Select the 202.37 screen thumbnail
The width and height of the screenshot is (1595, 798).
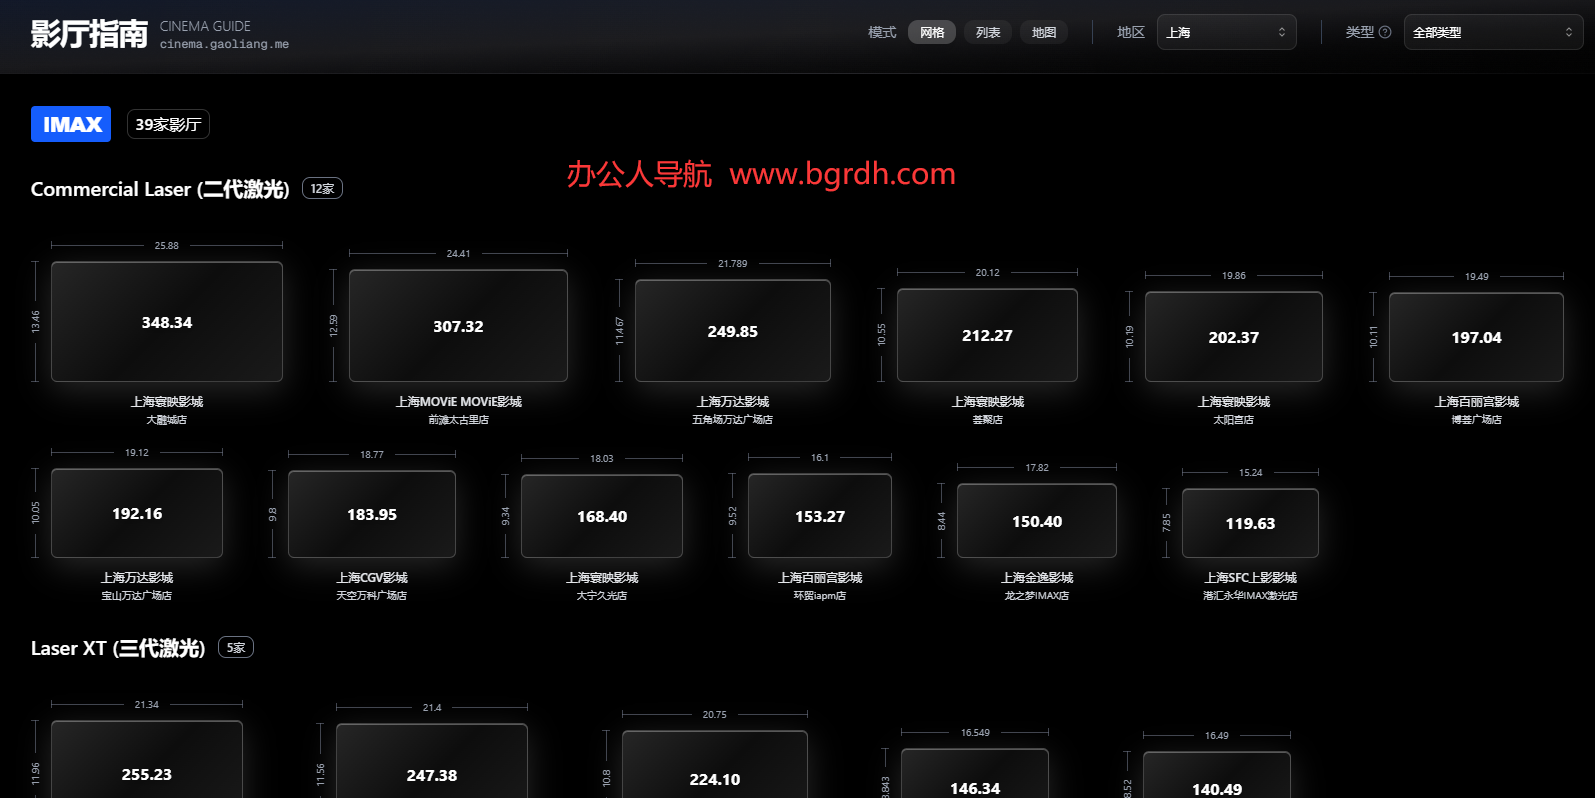tap(1234, 337)
